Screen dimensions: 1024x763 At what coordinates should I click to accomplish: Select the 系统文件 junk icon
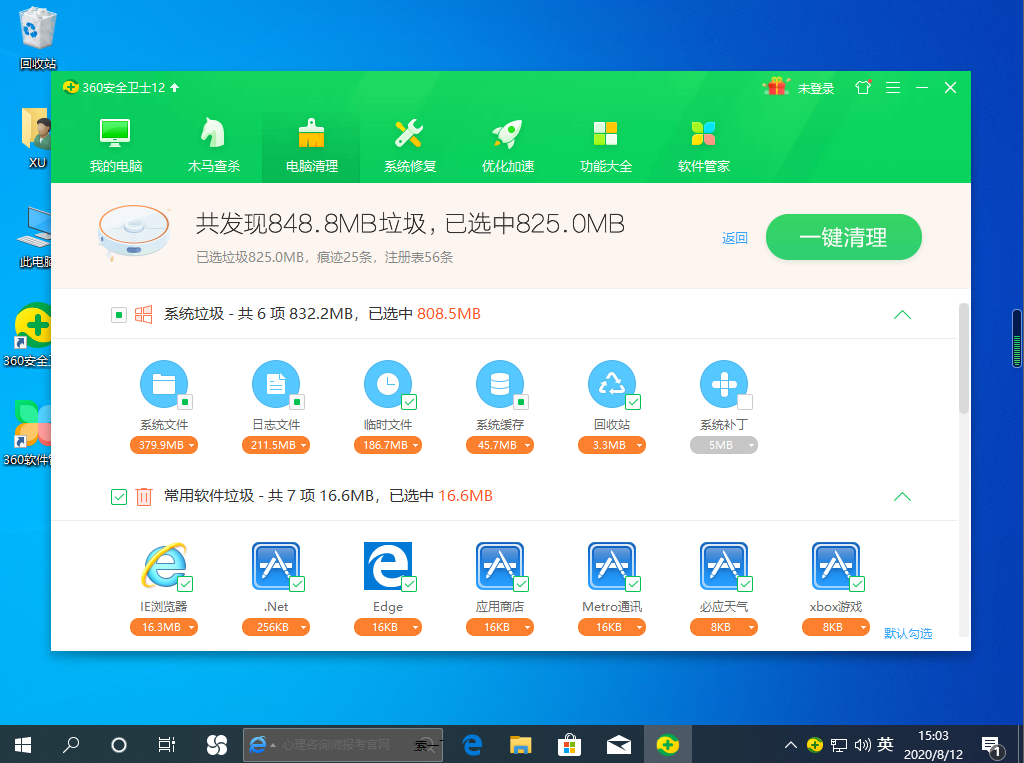[163, 385]
